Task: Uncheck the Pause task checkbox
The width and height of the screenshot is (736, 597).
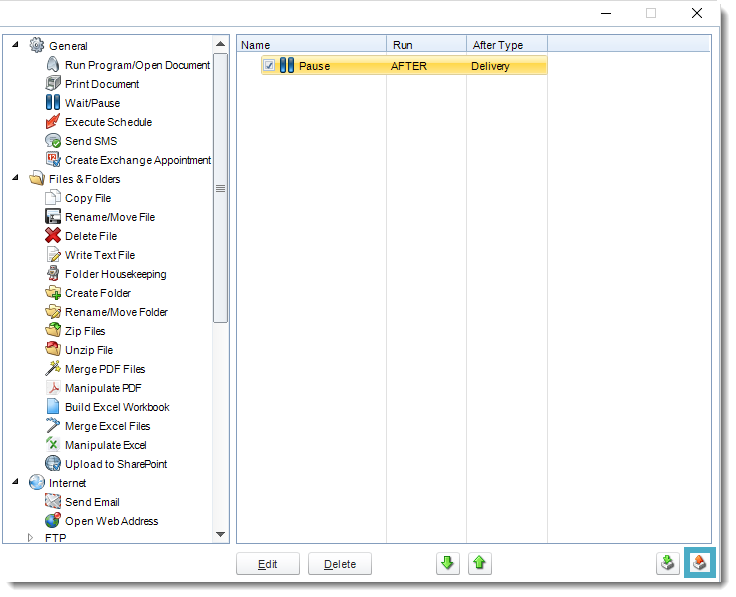Action: point(269,65)
